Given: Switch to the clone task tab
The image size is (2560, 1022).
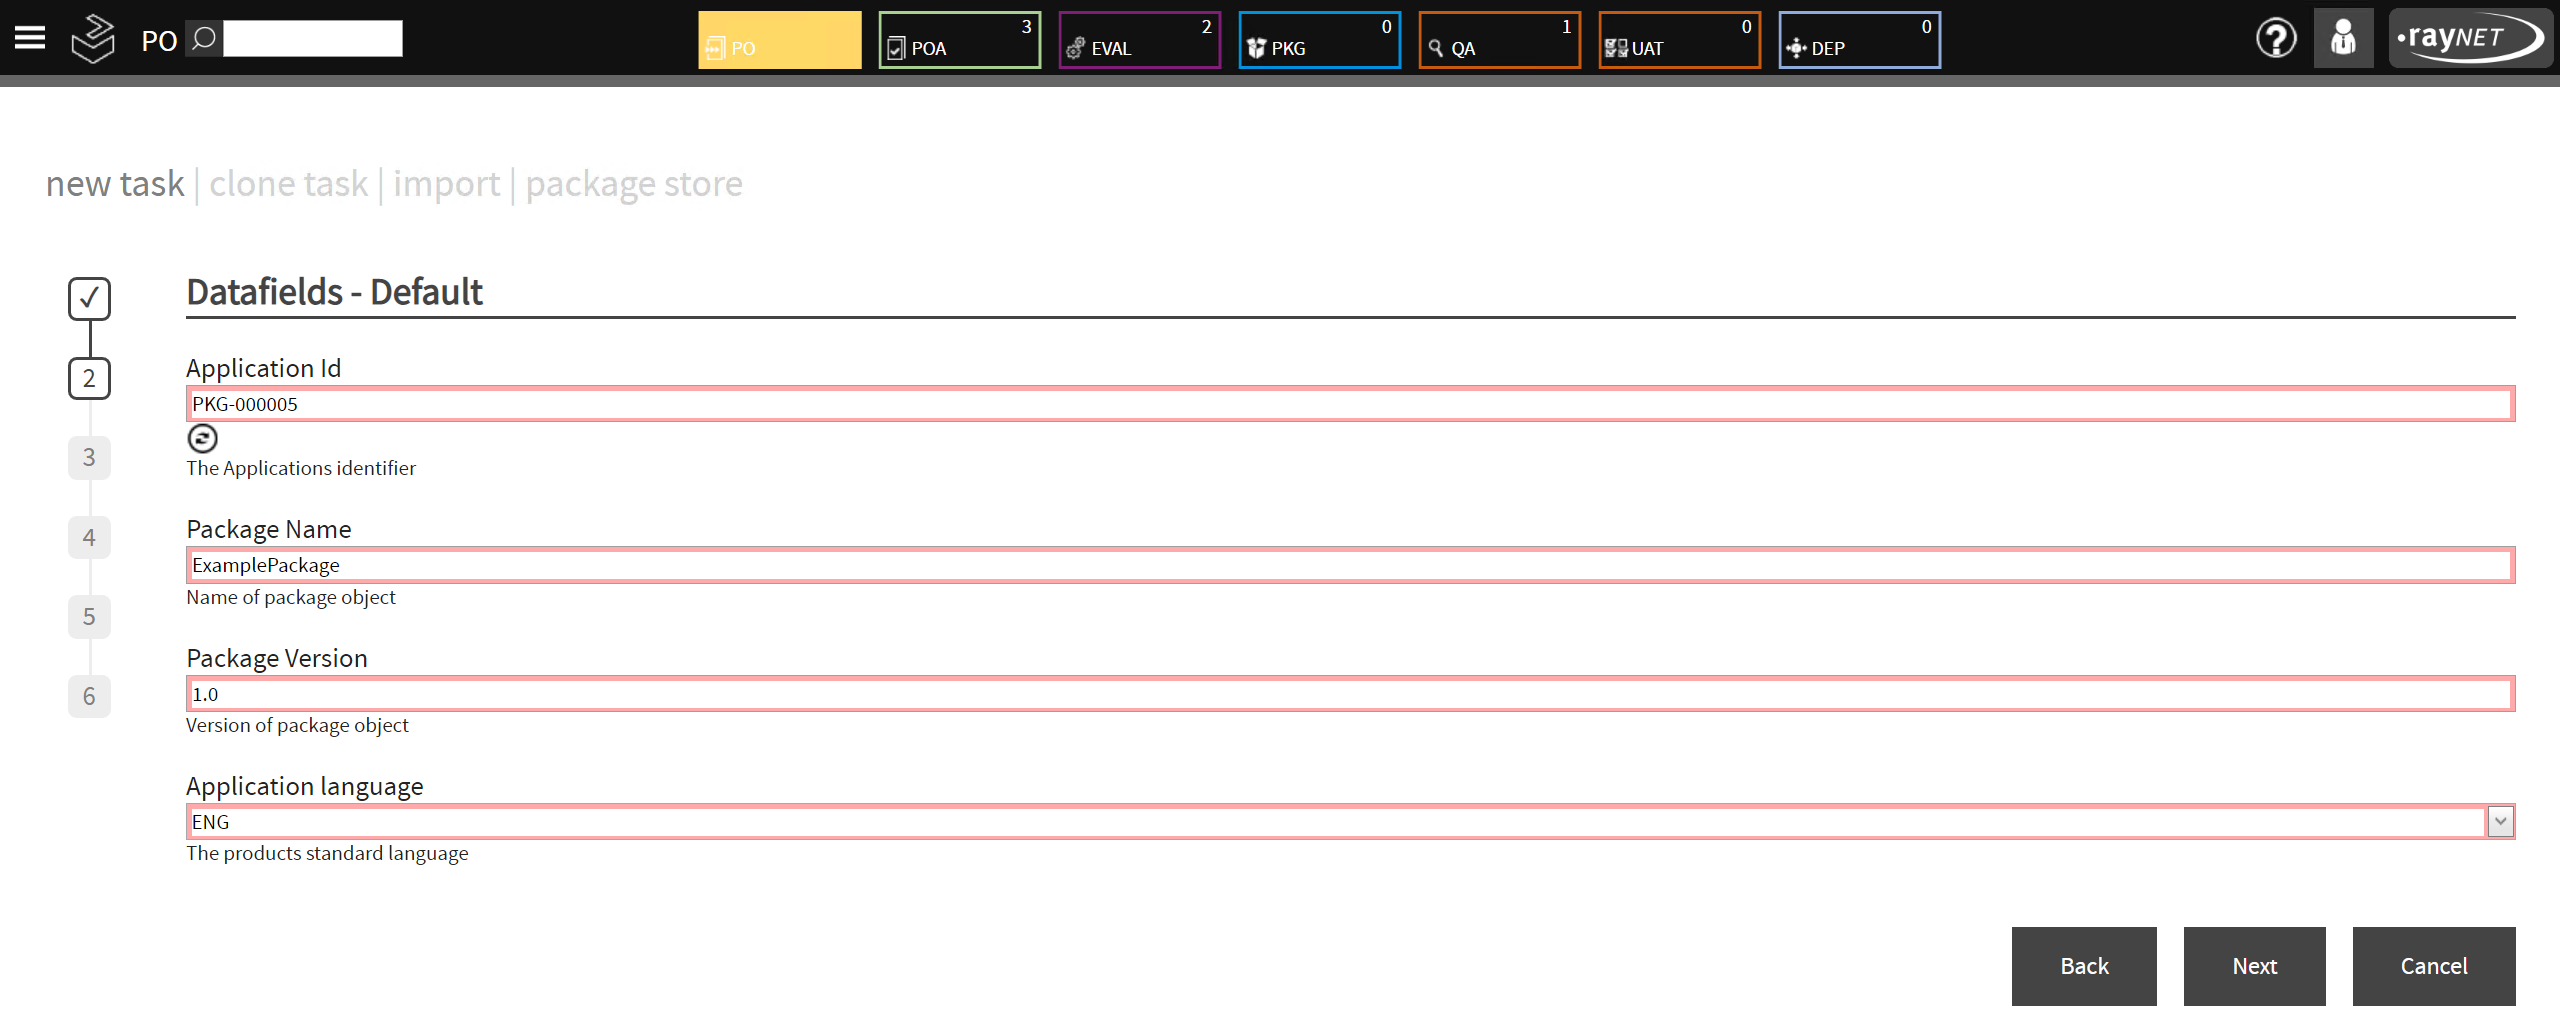Looking at the screenshot, I should click(x=288, y=183).
